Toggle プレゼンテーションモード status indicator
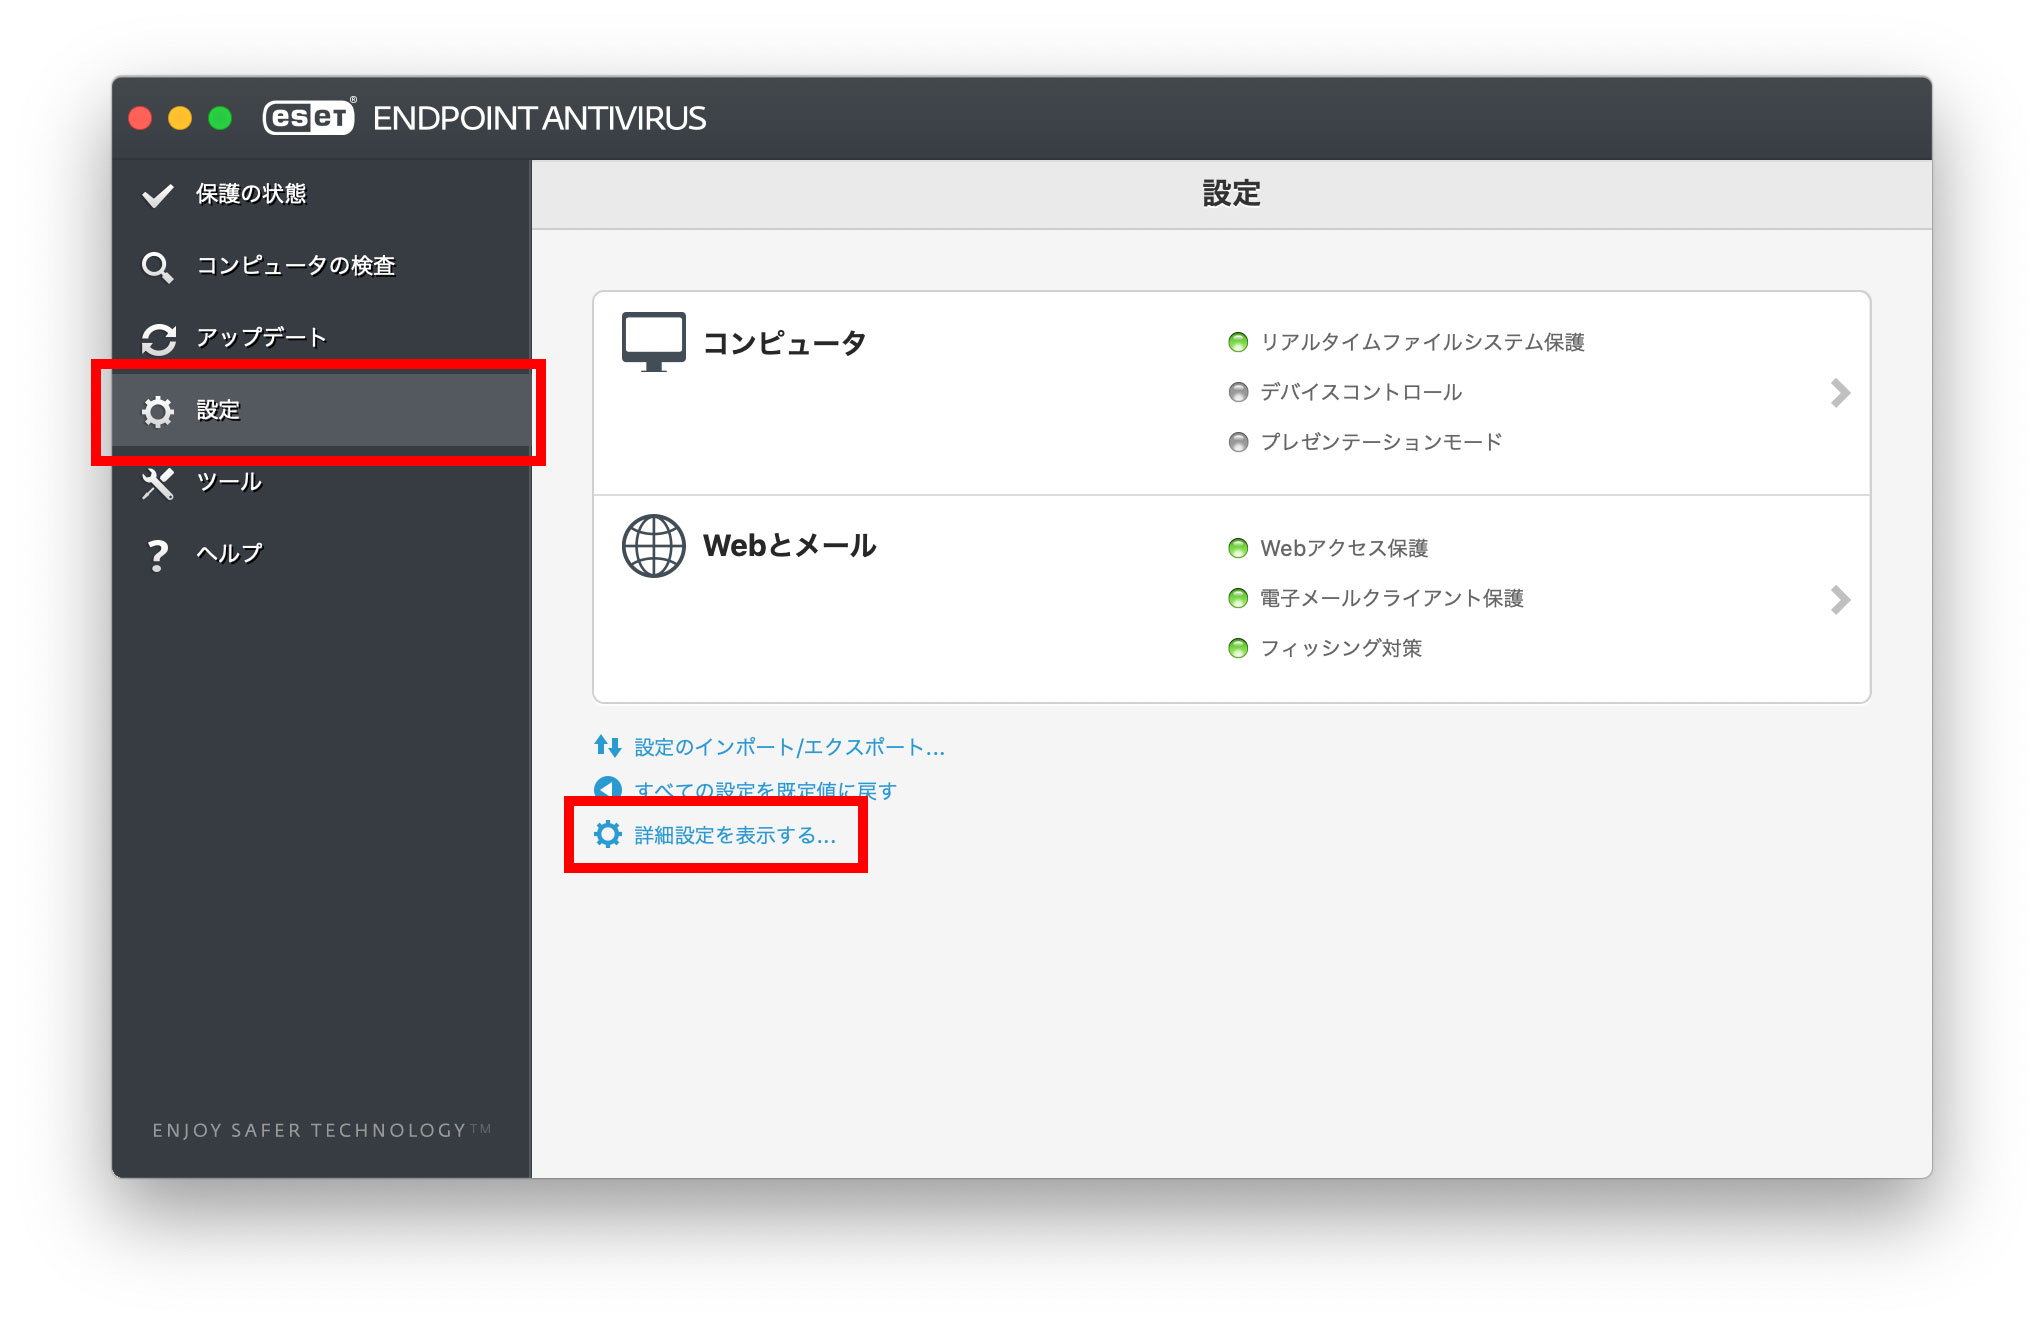Image resolution: width=2044 pixels, height=1326 pixels. pyautogui.click(x=1238, y=442)
